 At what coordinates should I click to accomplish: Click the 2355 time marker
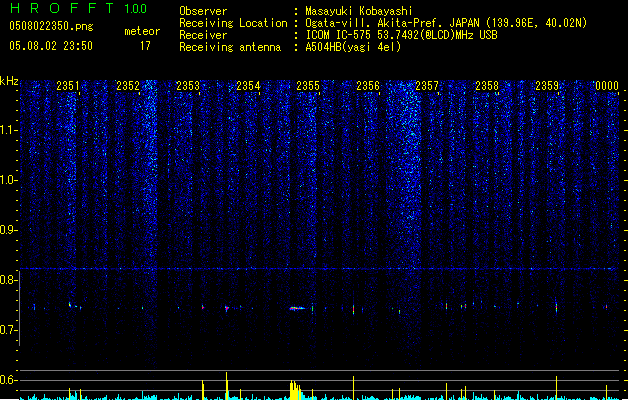pyautogui.click(x=308, y=86)
